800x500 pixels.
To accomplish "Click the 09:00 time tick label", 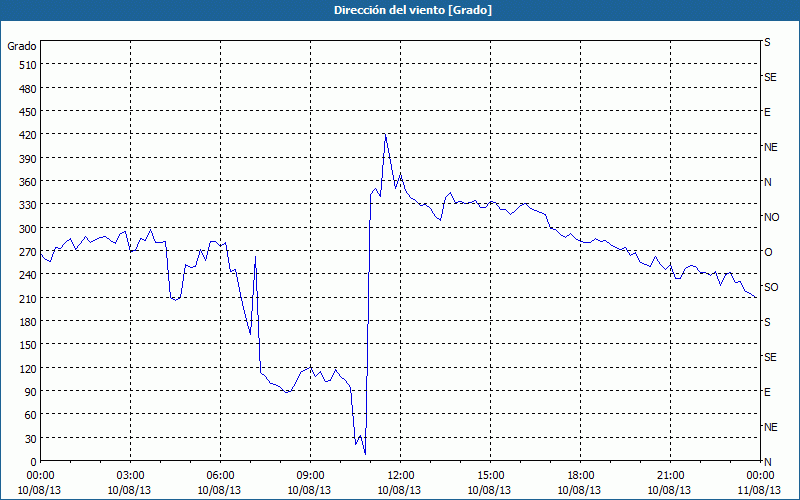I will point(310,476).
